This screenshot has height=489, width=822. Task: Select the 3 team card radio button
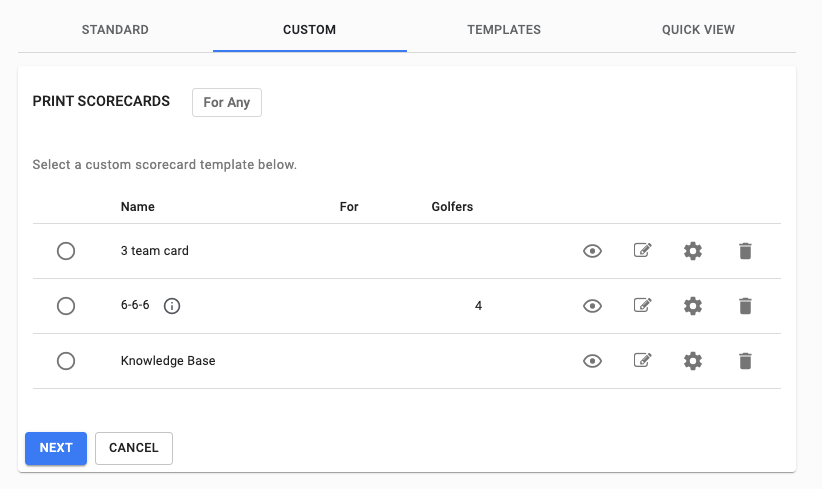pos(66,251)
